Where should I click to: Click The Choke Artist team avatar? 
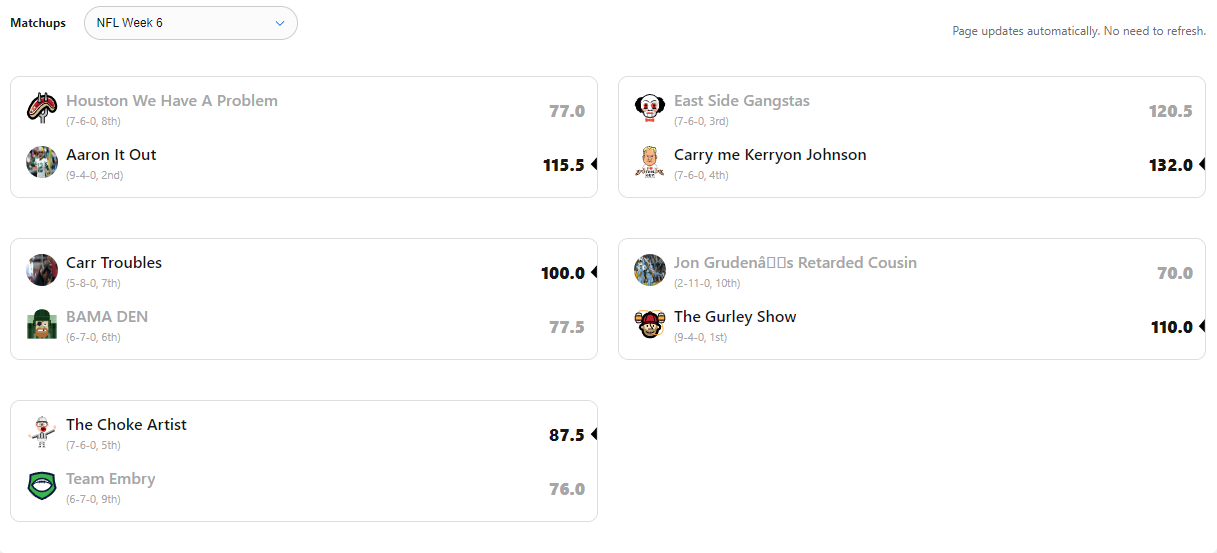click(42, 432)
